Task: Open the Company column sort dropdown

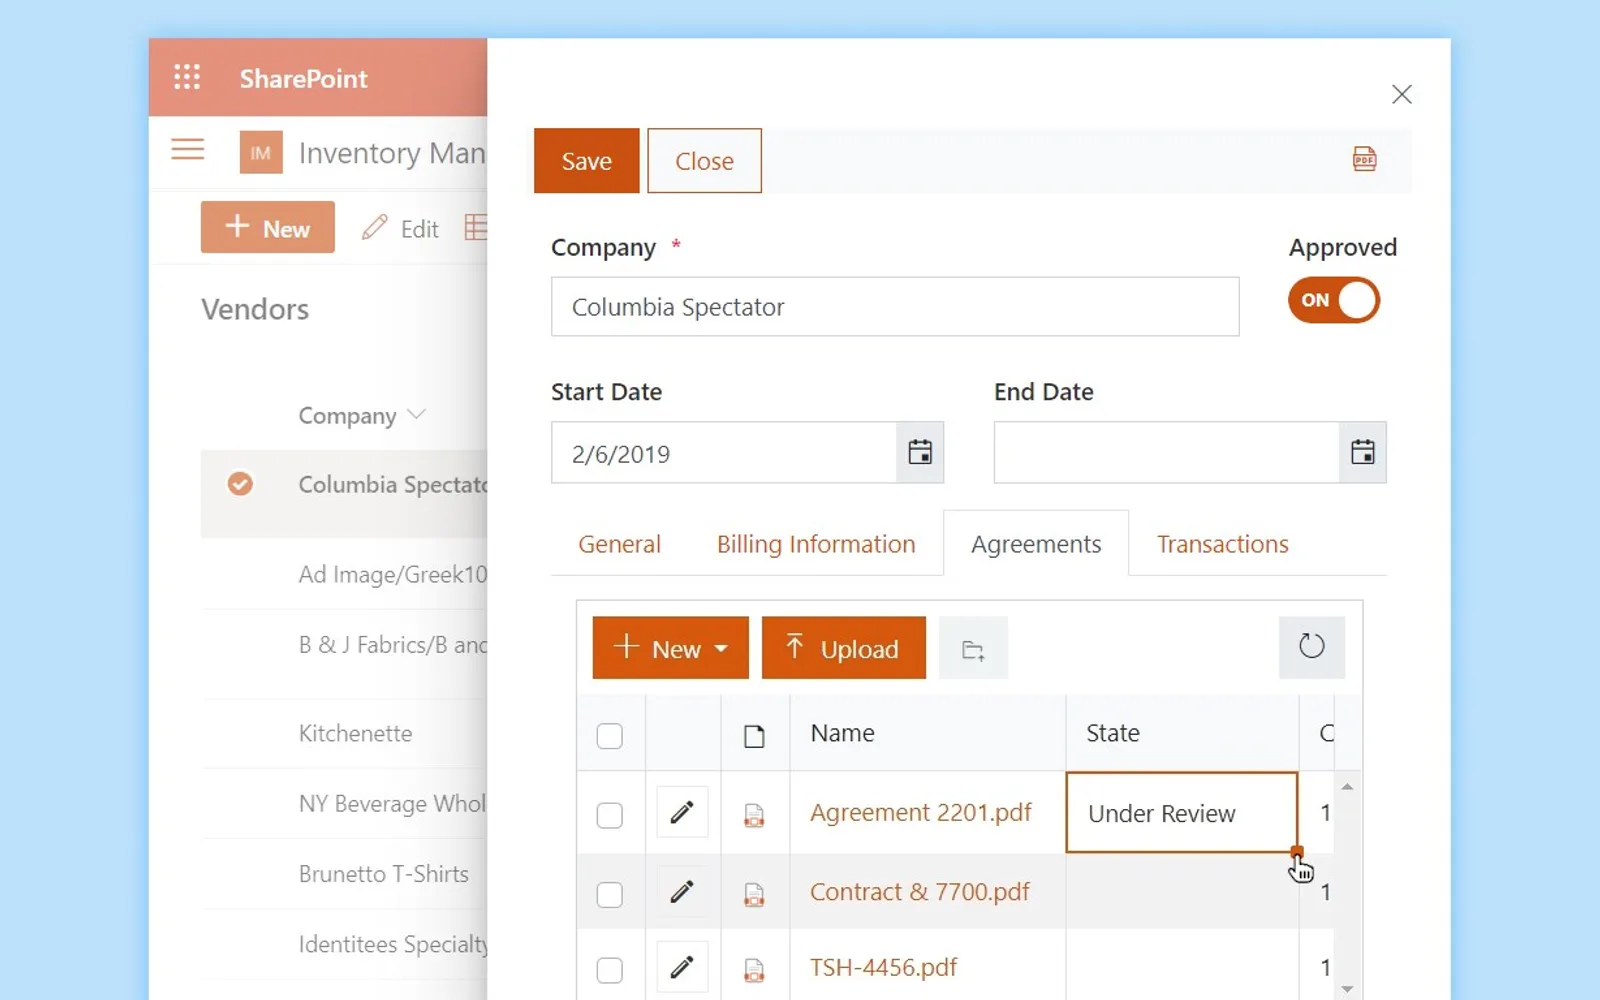Action: coord(417,414)
